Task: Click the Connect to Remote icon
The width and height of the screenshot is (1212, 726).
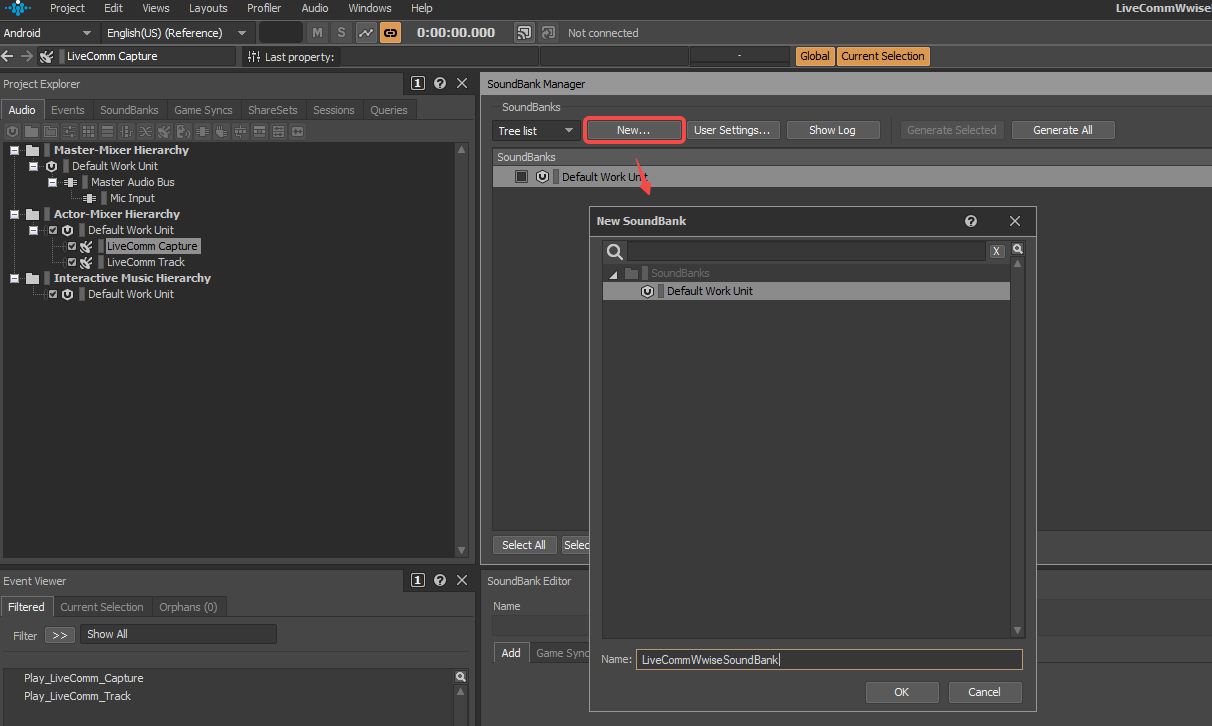Action: (x=525, y=33)
